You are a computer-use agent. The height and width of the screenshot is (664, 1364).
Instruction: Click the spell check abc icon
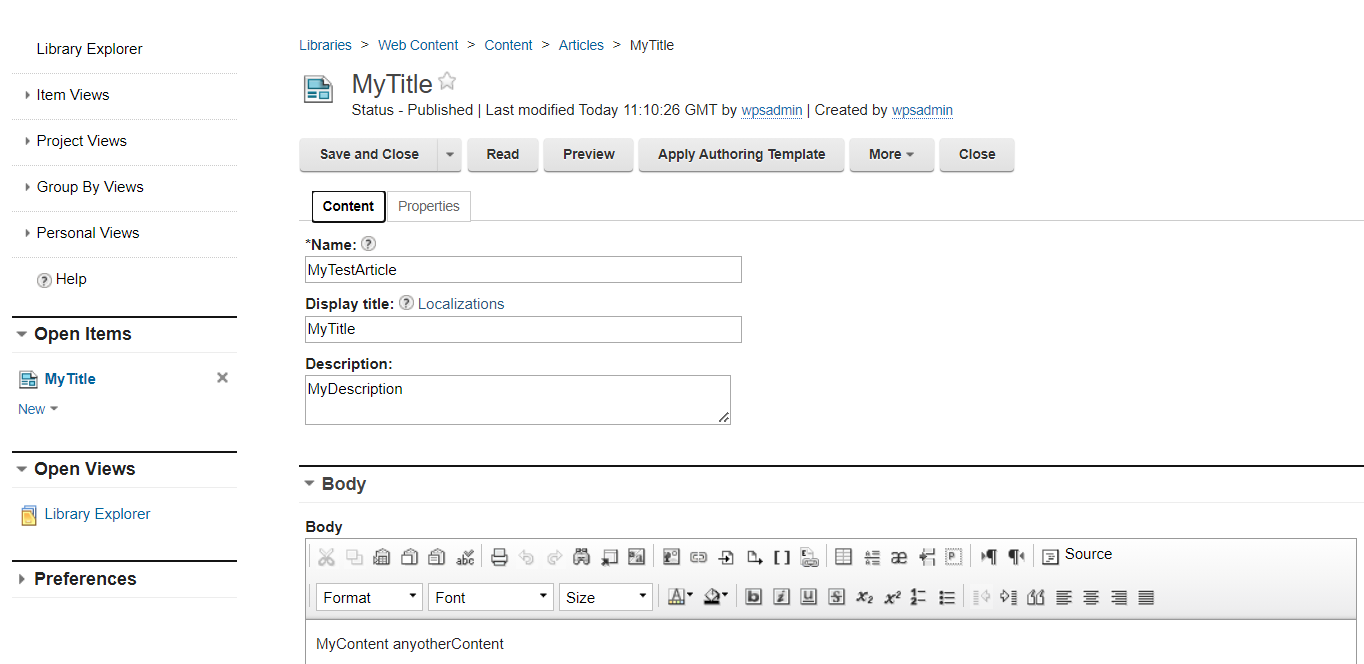point(465,557)
